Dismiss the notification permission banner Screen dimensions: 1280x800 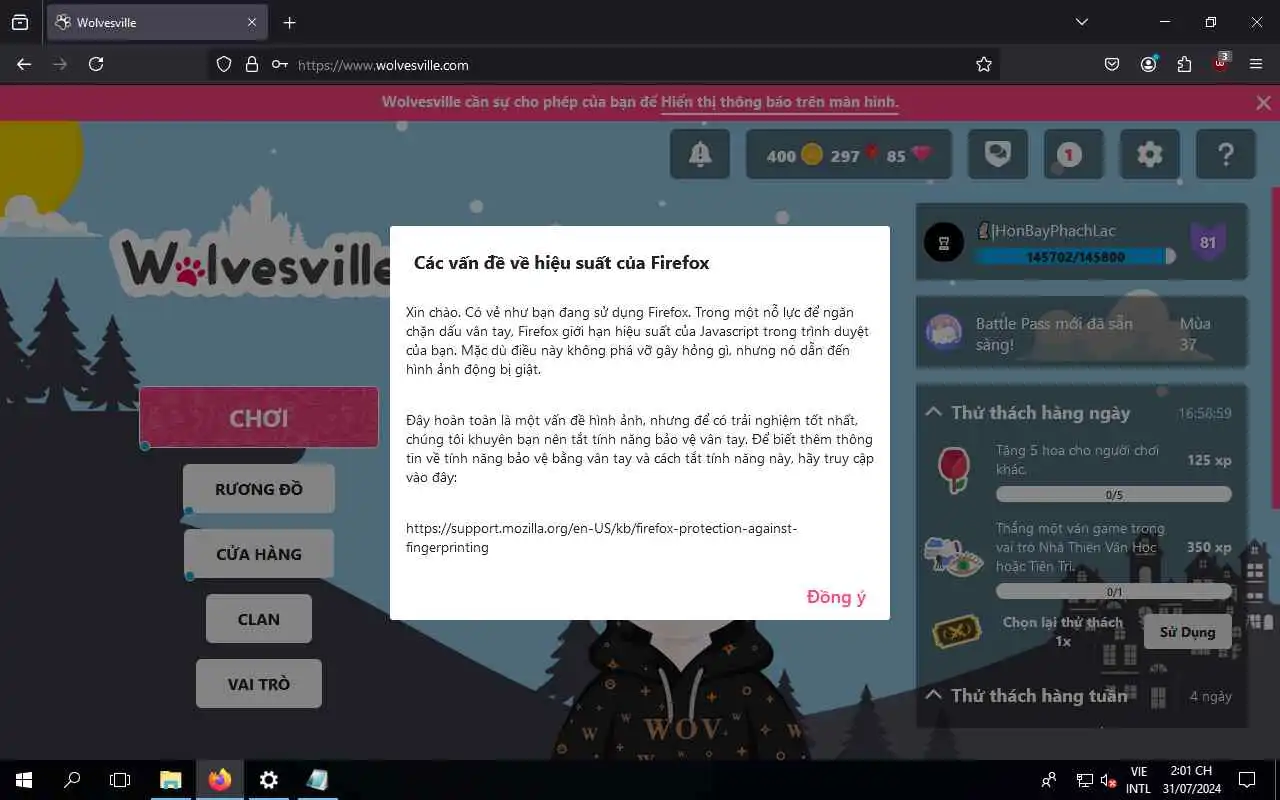coord(1263,103)
